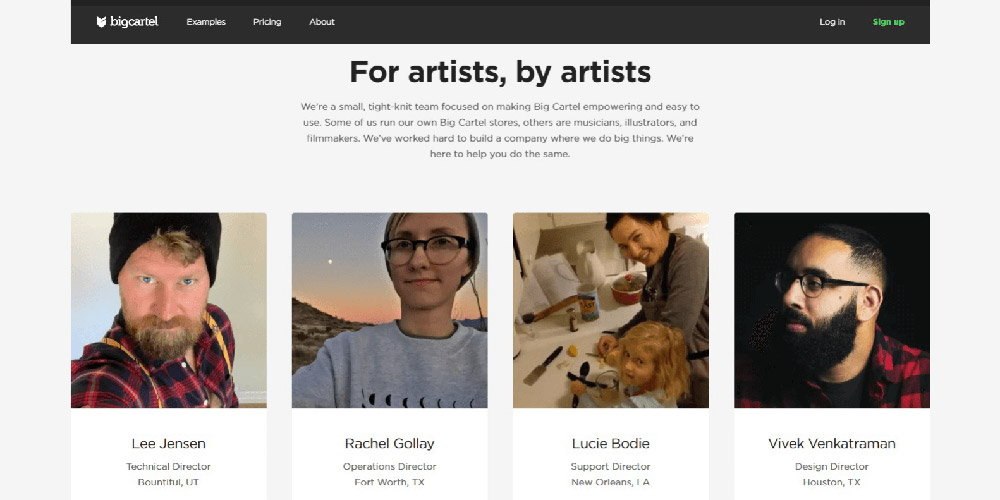The image size is (1000, 500).
Task: Click the Operations Director title text
Action: coord(390,467)
